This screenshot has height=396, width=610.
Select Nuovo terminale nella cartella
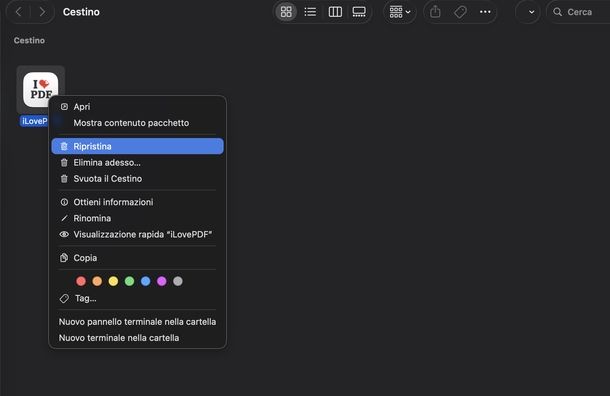(x=137, y=338)
